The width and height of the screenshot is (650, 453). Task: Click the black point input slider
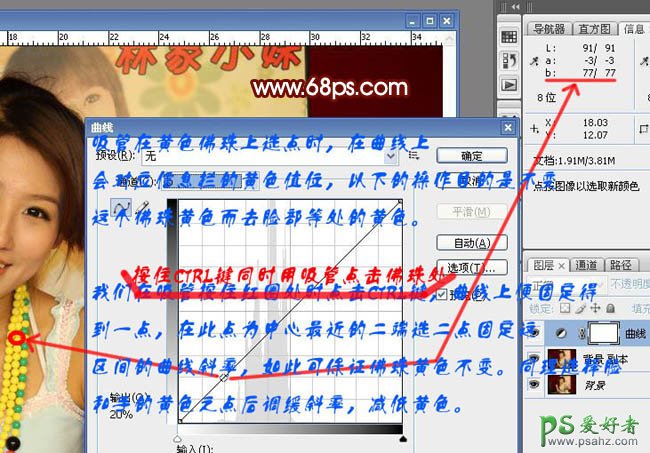(x=179, y=438)
